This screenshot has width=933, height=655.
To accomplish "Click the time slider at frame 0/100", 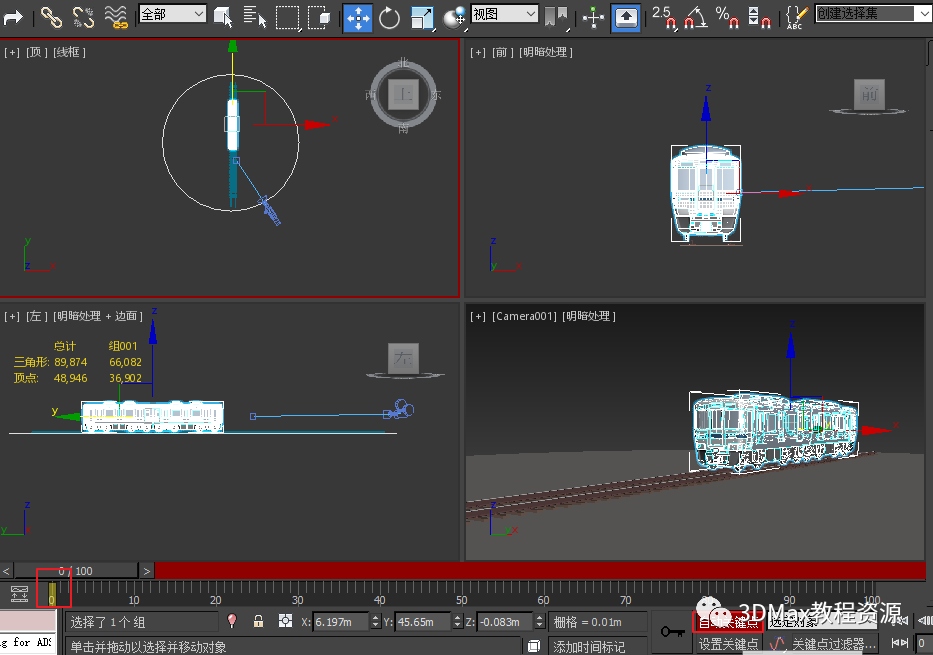I will point(75,571).
